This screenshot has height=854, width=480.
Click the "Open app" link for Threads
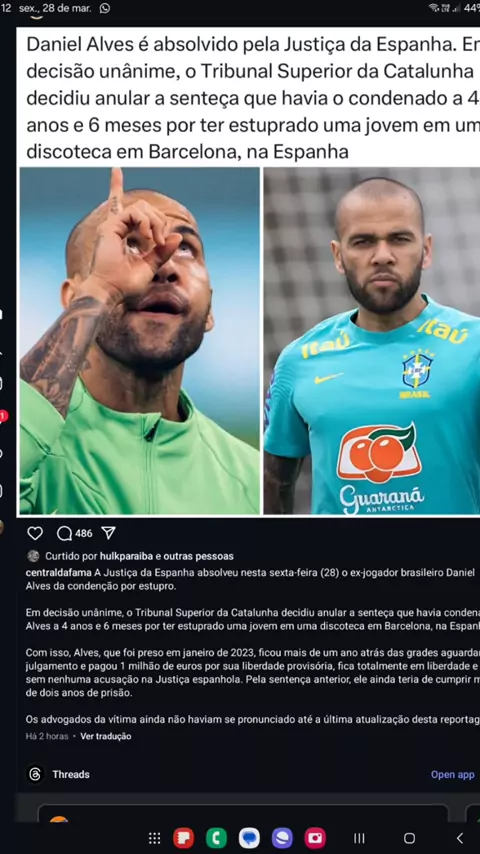[452, 774]
